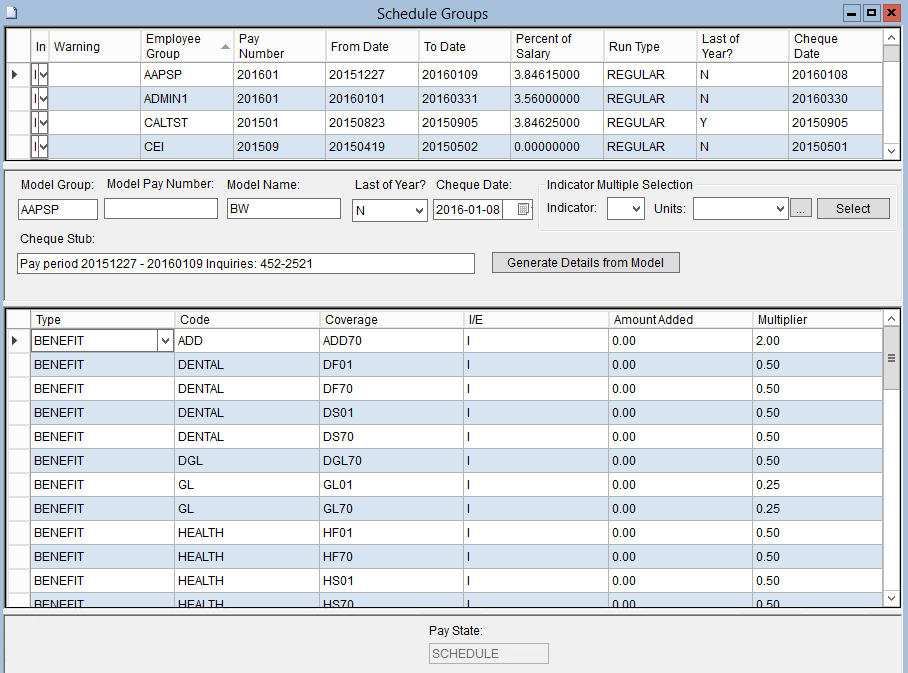The height and width of the screenshot is (673, 908).
Task: Click the Employee Group sort arrow
Action: 225,46
